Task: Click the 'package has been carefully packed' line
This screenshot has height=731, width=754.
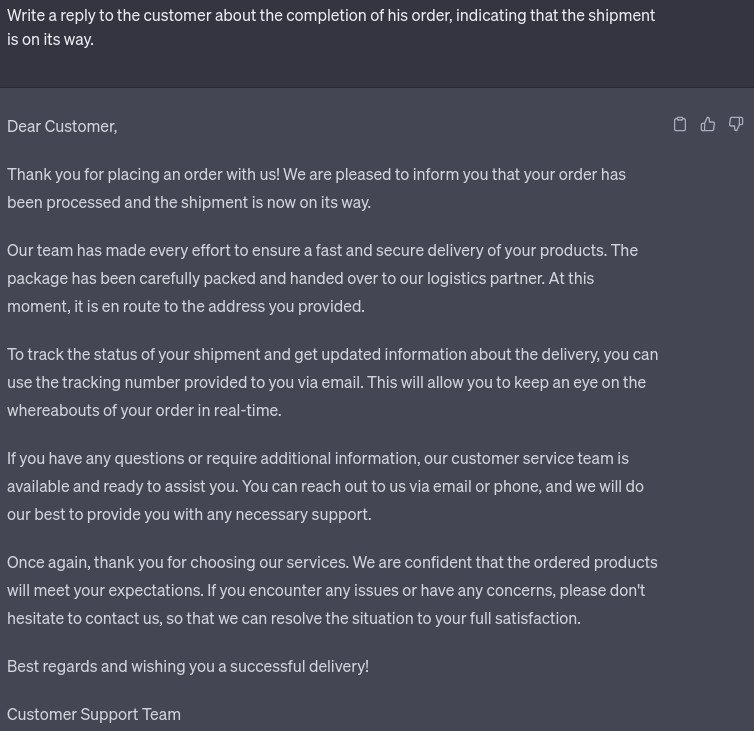Action: (x=301, y=278)
